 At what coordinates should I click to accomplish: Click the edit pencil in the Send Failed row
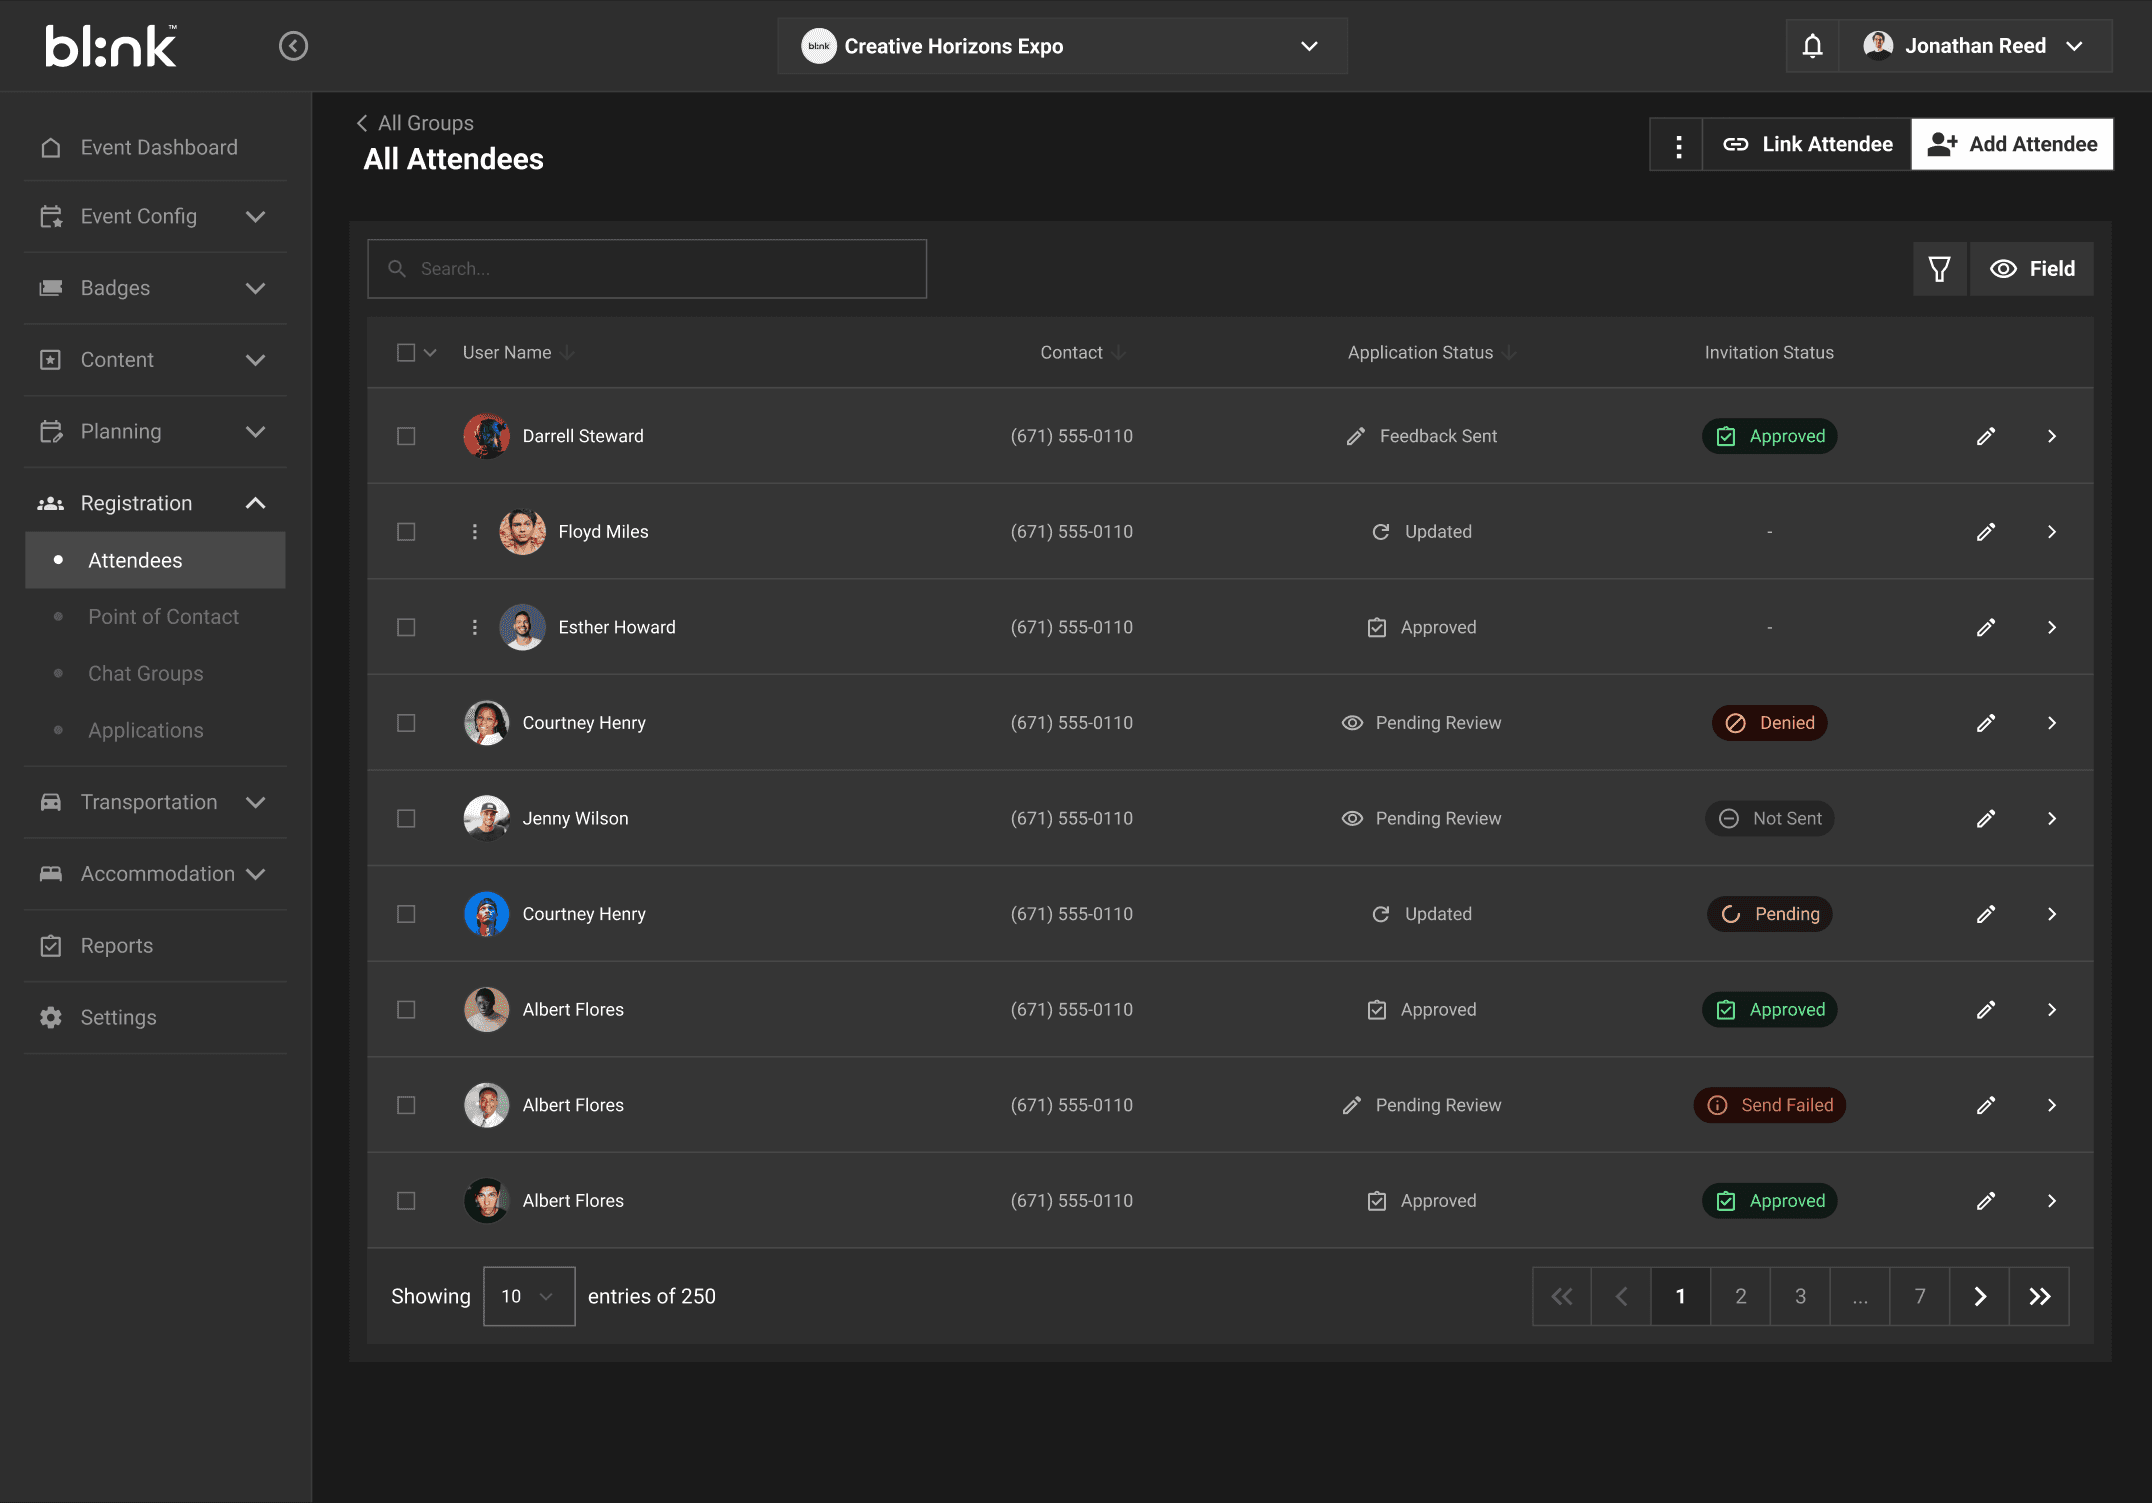(1986, 1105)
